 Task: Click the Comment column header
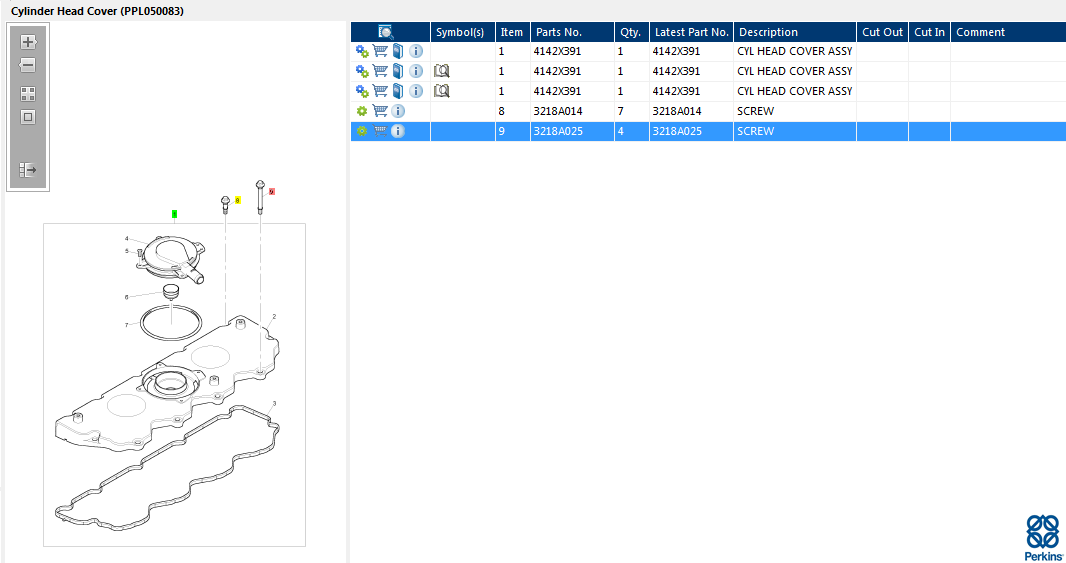(1008, 32)
